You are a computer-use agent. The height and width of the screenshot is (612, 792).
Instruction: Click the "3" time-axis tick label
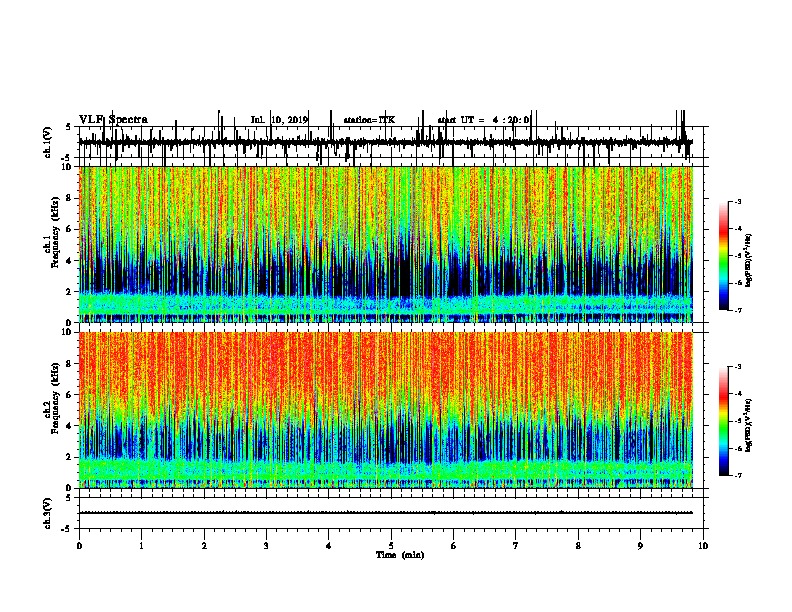[x=266, y=546]
